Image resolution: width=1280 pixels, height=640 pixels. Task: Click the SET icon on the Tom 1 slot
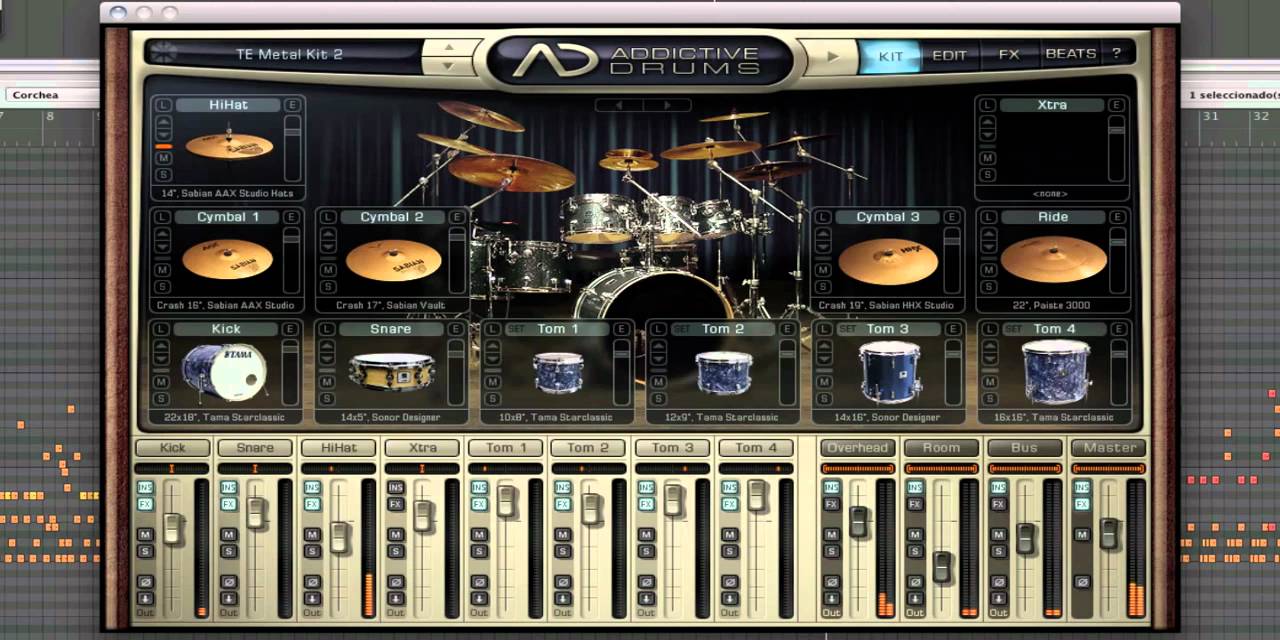tap(516, 329)
